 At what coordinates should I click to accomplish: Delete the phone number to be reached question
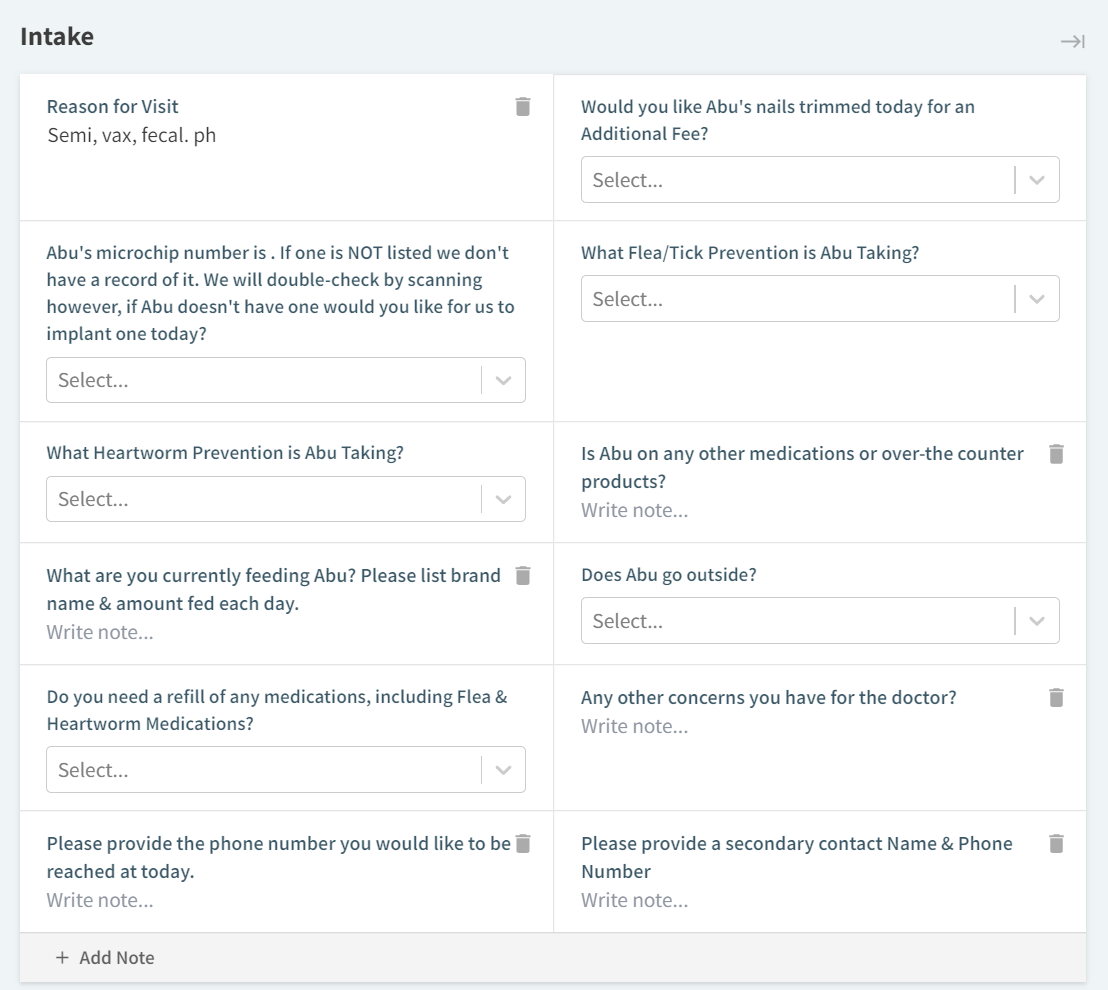[522, 844]
